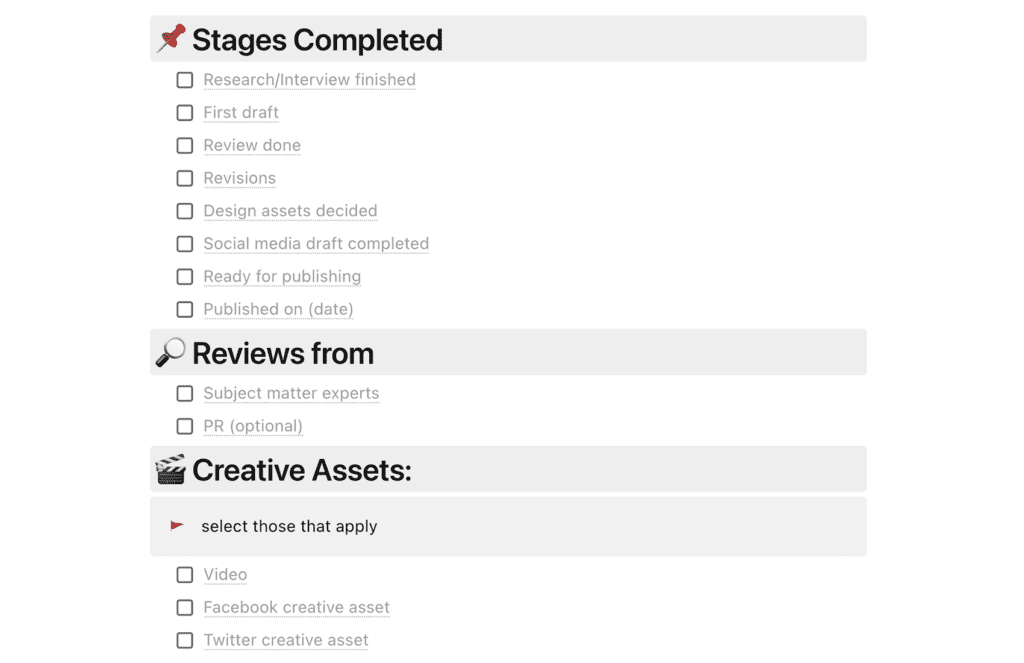The height and width of the screenshot is (663, 1024).
Task: Check the Subject matter experts checkbox
Action: [184, 393]
